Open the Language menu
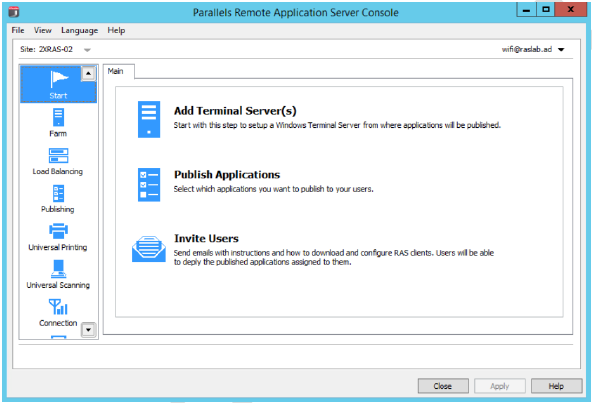This screenshot has width=592, height=403. (79, 30)
